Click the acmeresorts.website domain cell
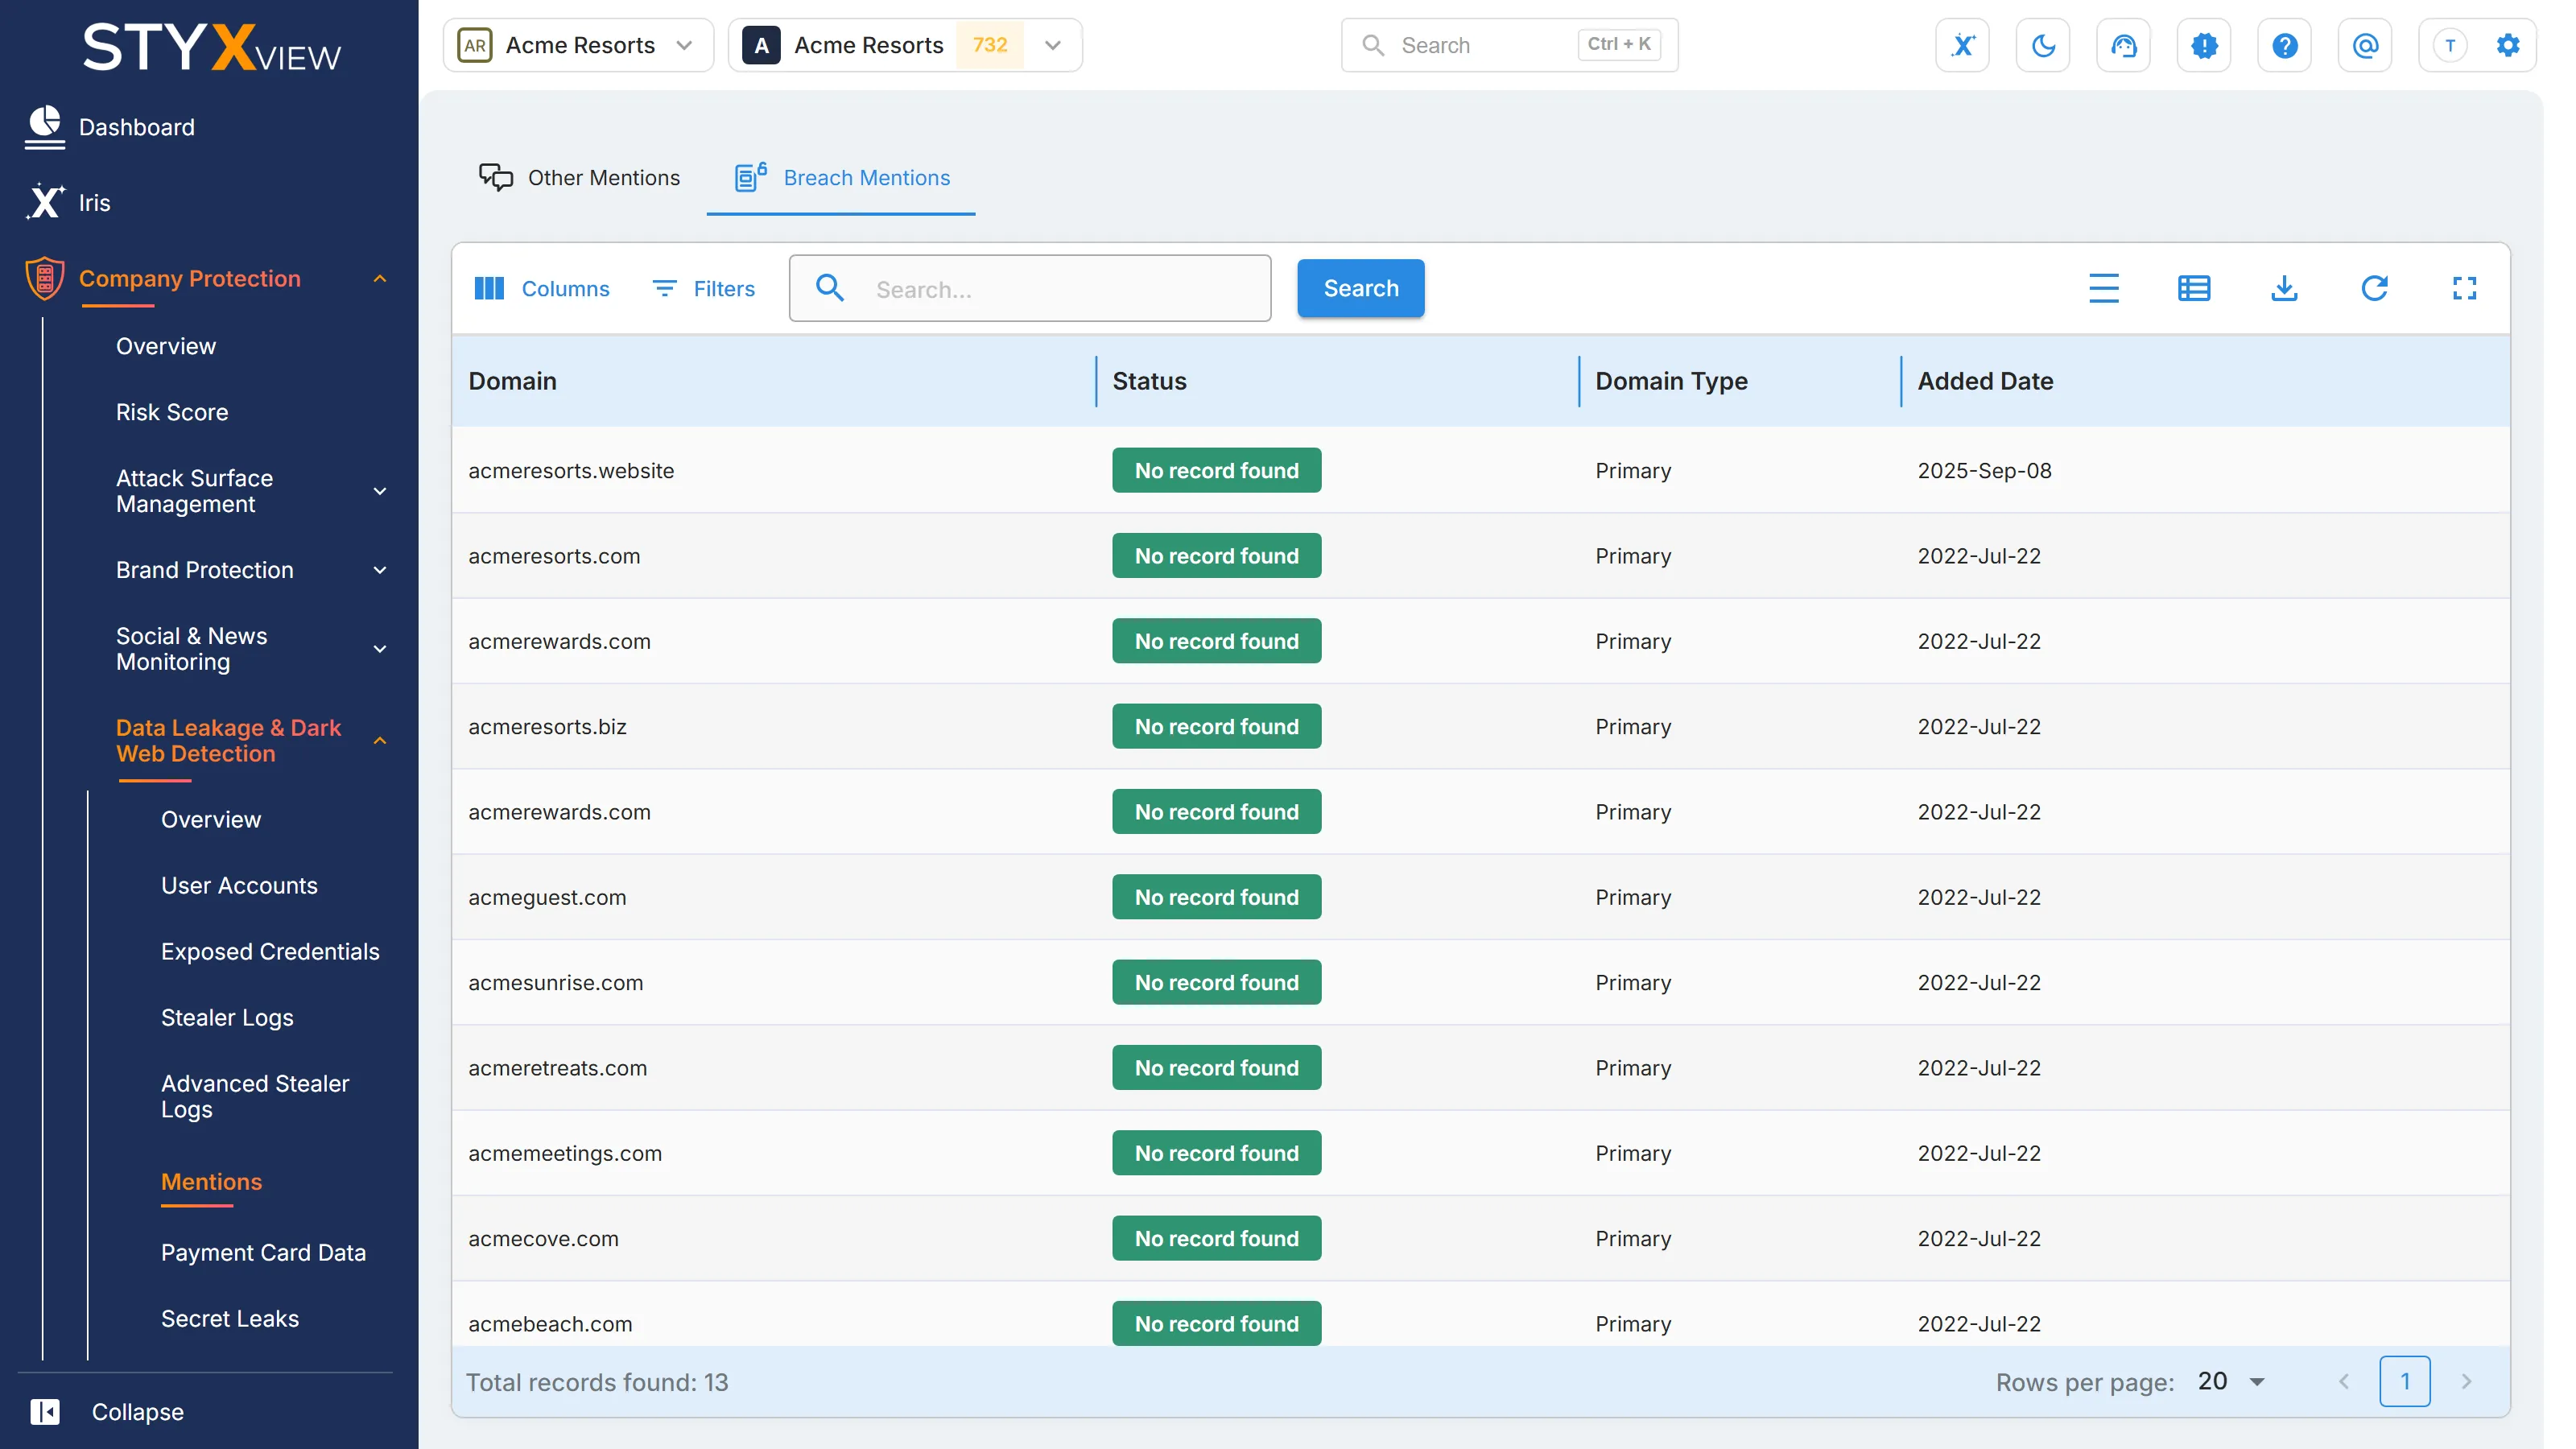This screenshot has width=2576, height=1449. coord(571,470)
